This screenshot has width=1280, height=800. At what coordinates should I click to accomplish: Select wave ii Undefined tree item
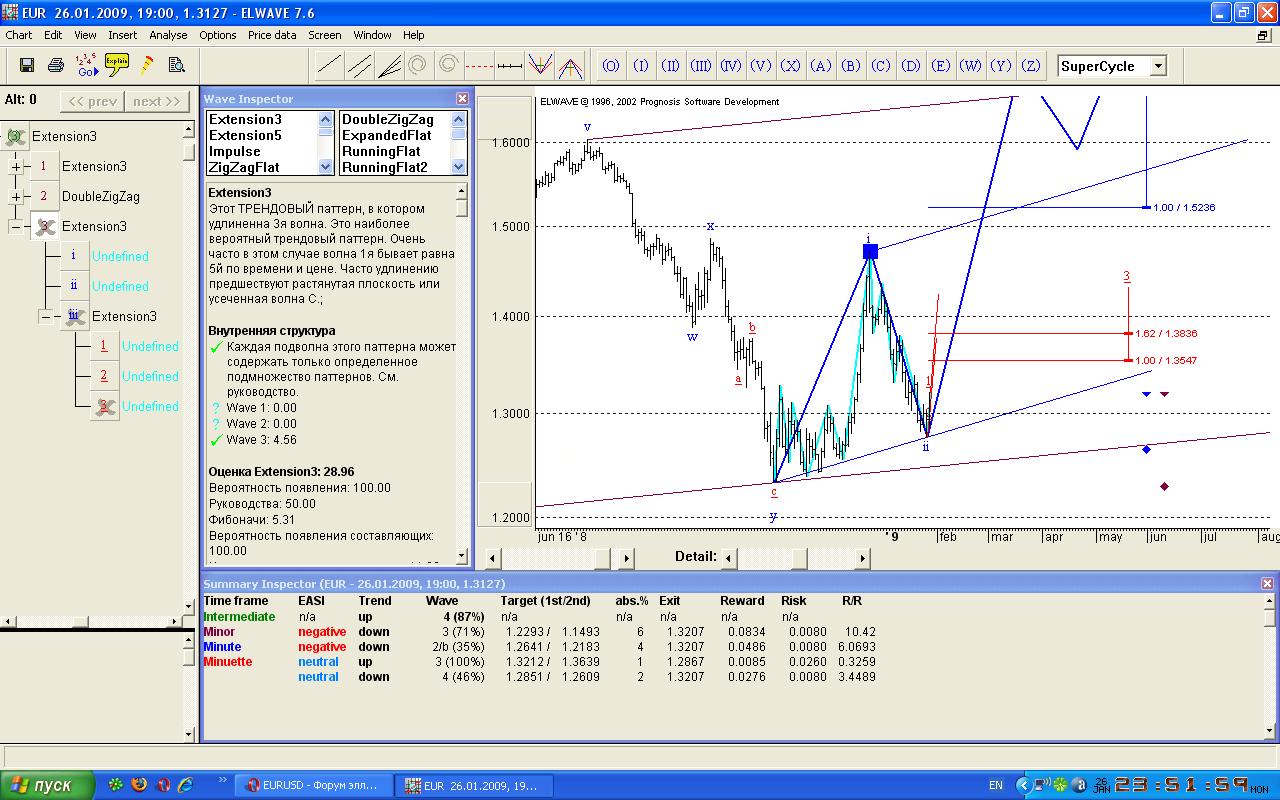(x=120, y=287)
